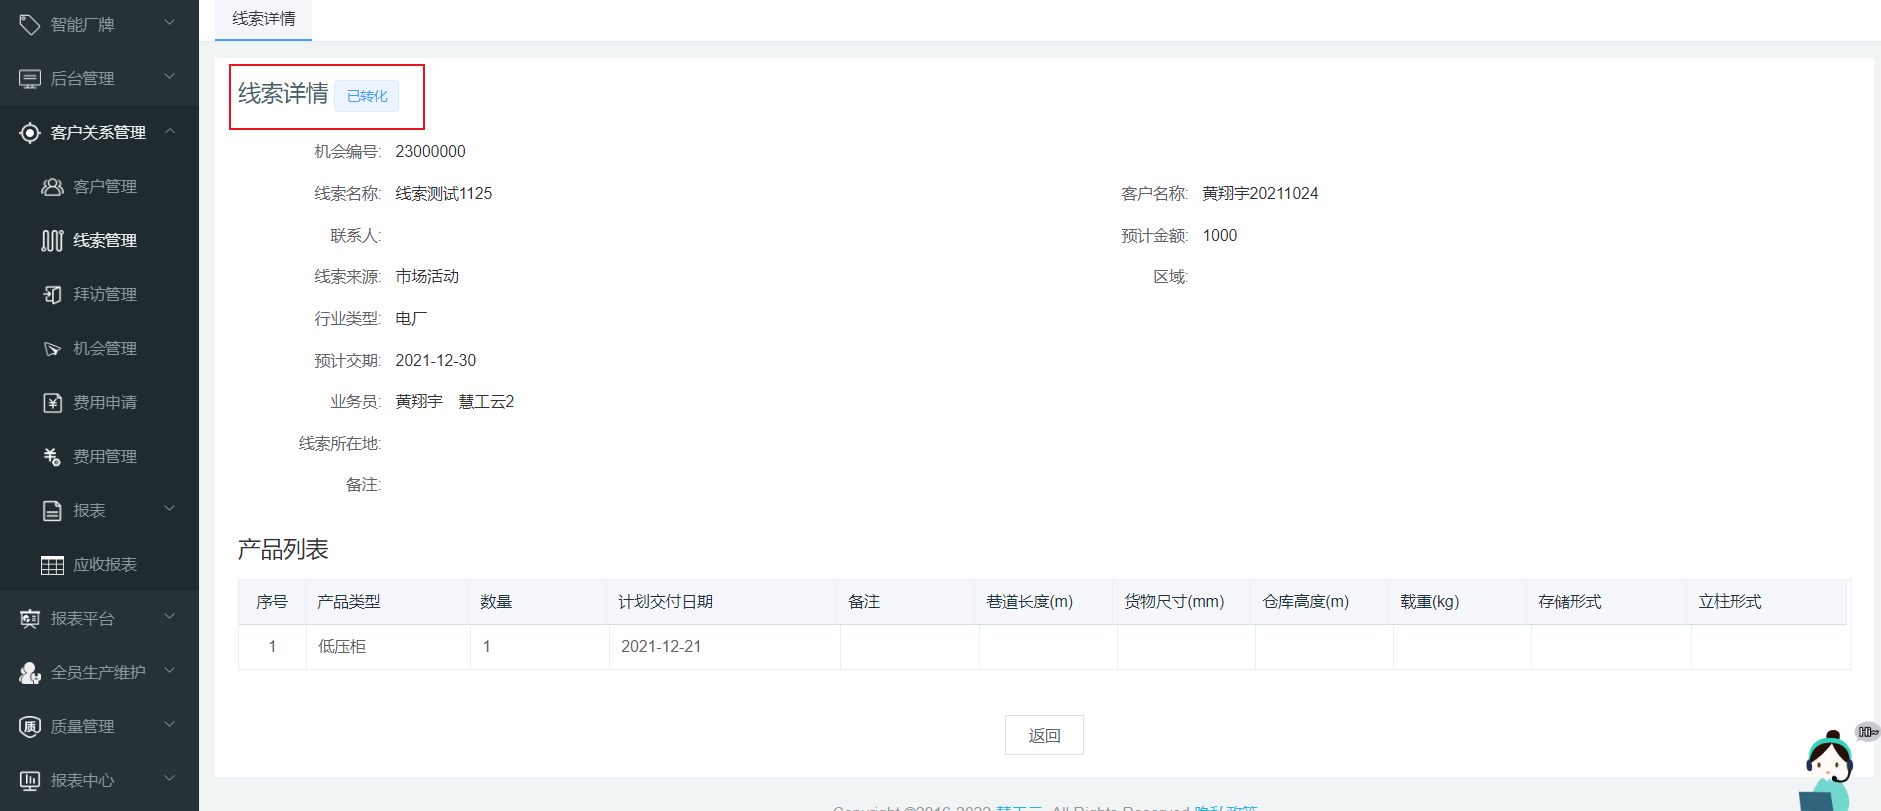Click the 返回 button
The height and width of the screenshot is (811, 1881).
point(1044,735)
